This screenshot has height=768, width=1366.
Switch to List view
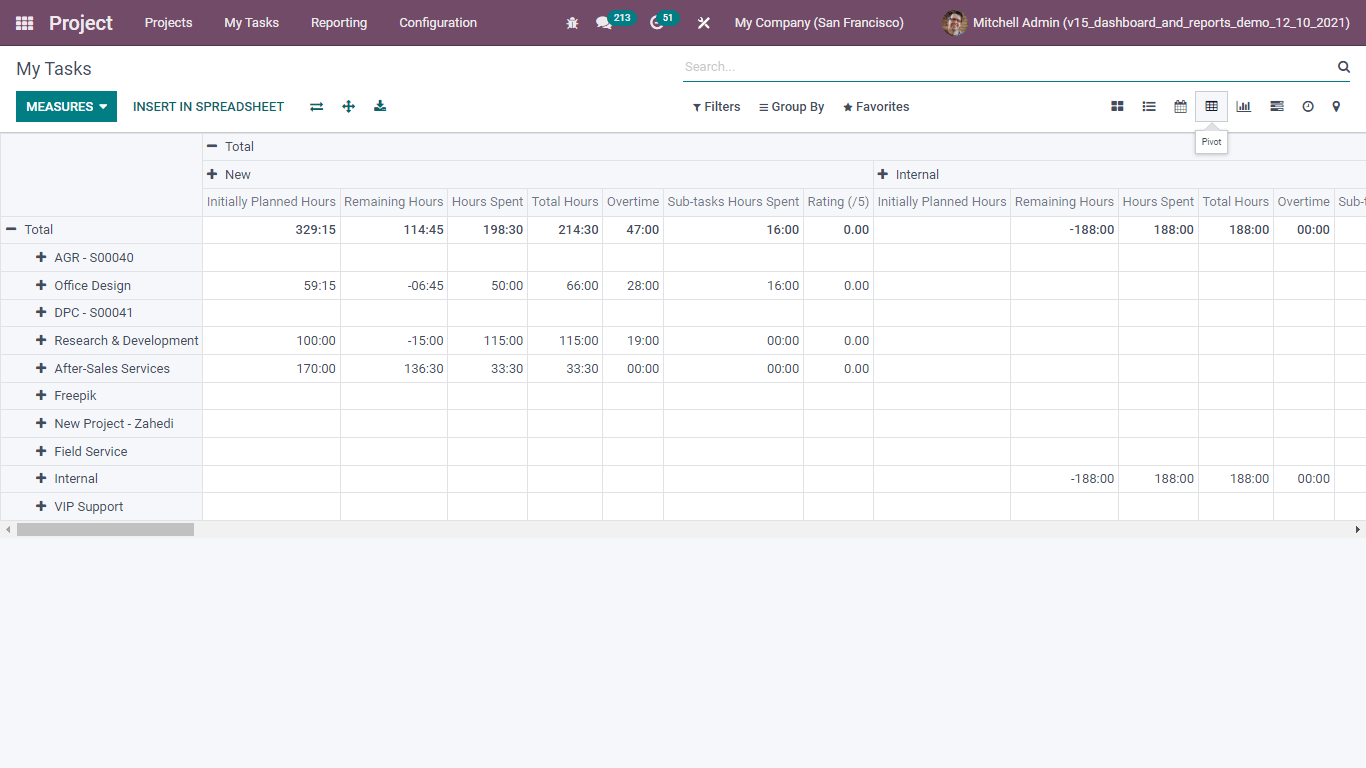click(1149, 106)
